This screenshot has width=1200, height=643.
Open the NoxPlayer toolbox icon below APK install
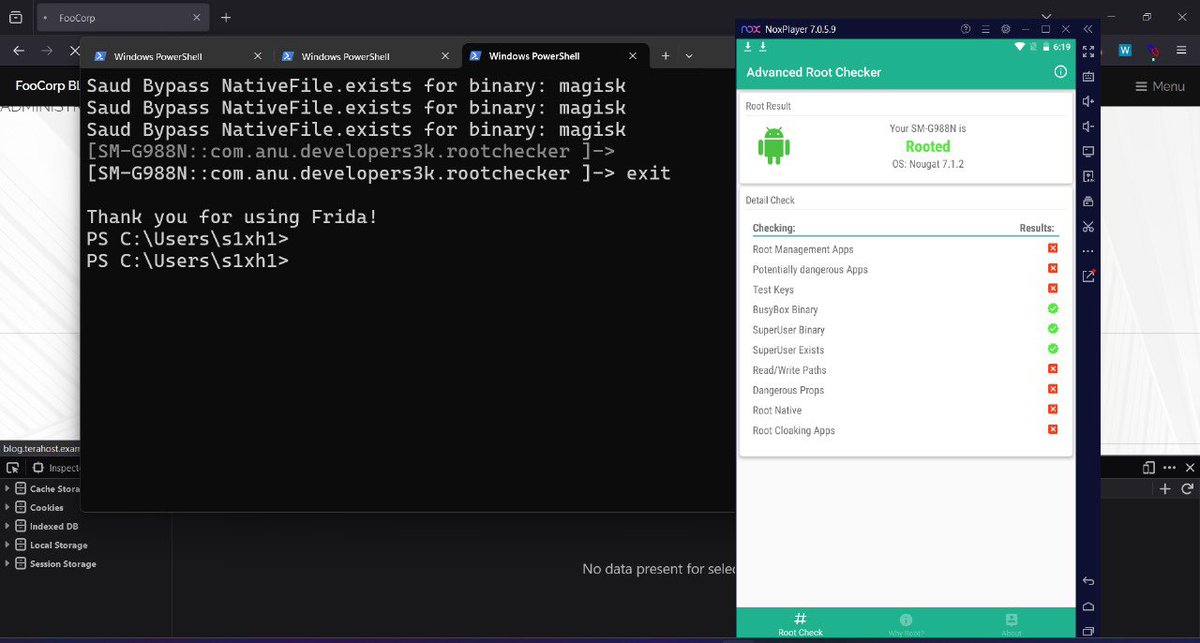1088,201
